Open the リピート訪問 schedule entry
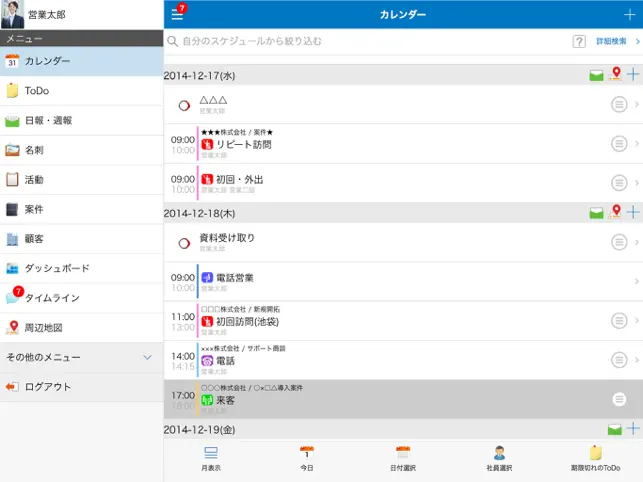 tap(404, 144)
